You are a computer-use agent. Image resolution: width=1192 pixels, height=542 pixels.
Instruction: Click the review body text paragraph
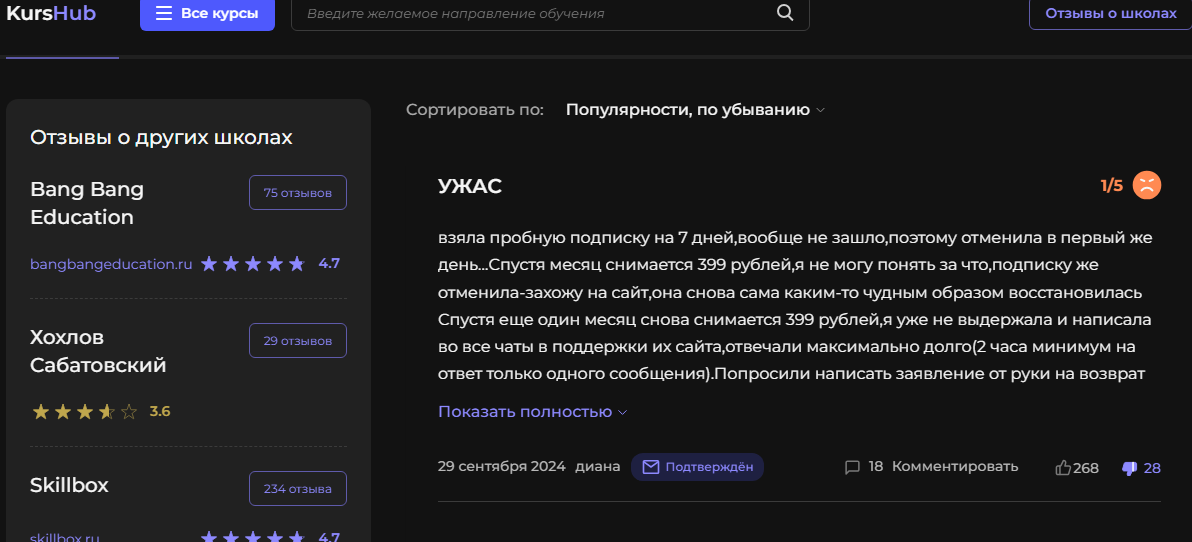pos(795,306)
